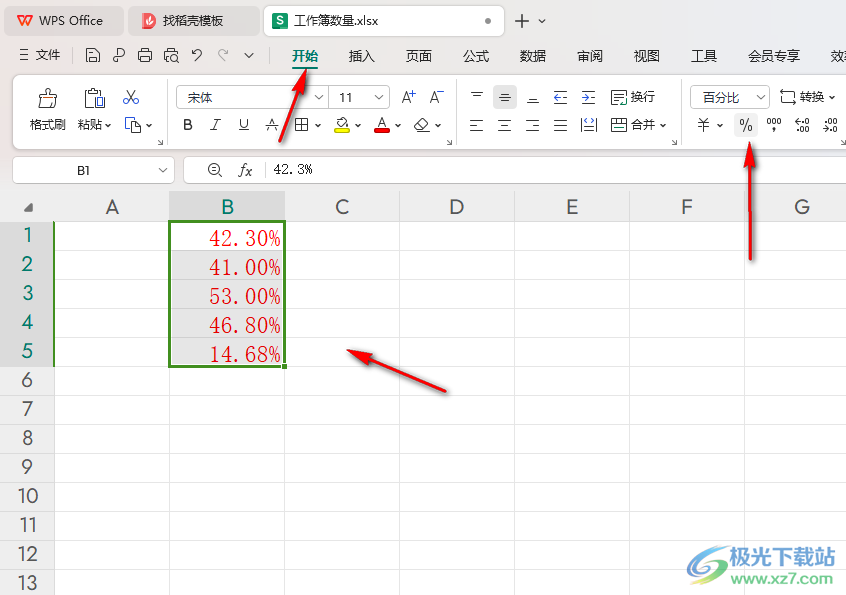Toggle bold formatting
This screenshot has width=846, height=595.
coord(188,125)
